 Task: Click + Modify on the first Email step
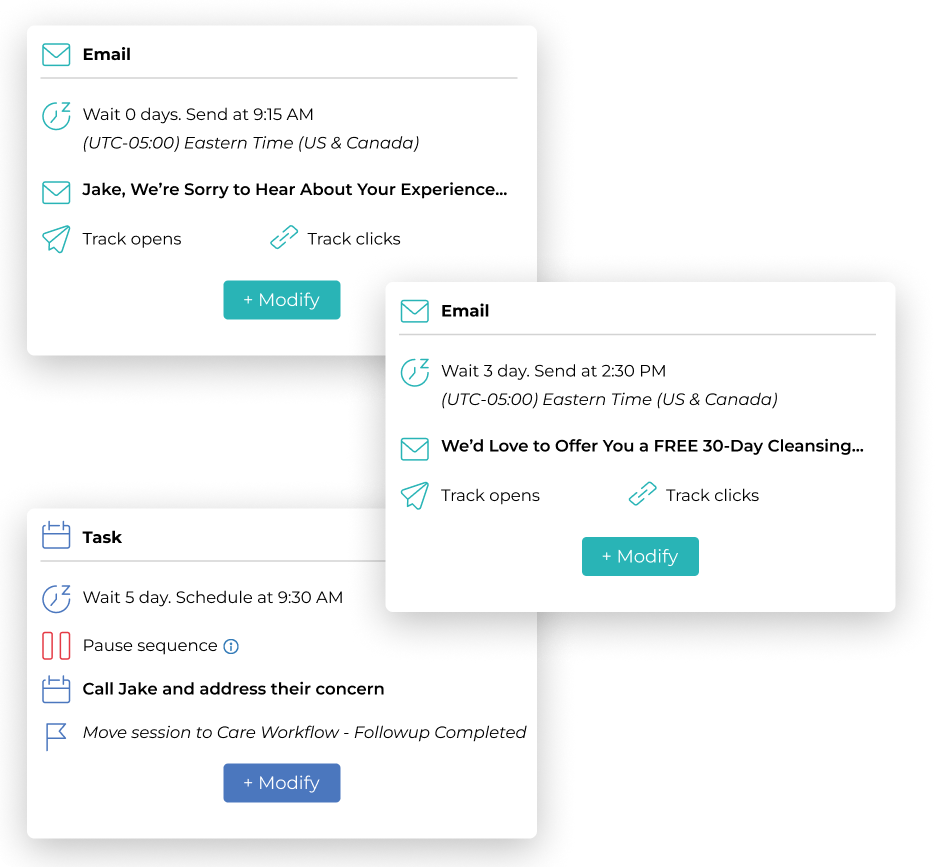(281, 299)
